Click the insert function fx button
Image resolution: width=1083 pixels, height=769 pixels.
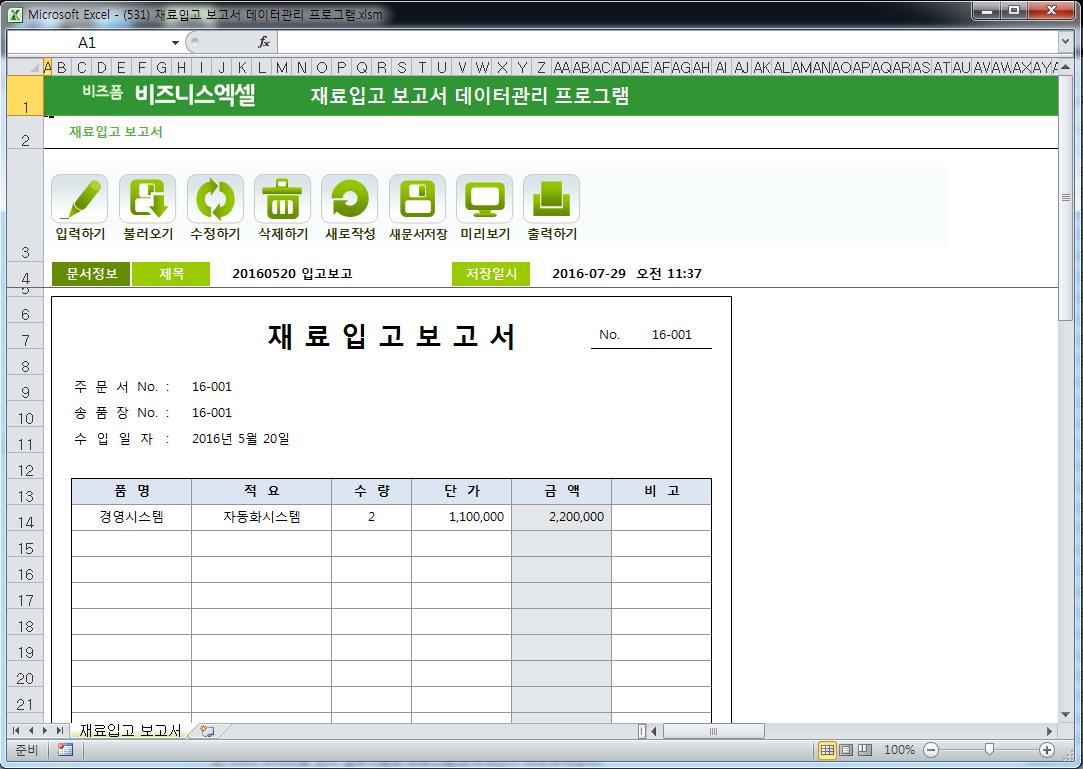[x=264, y=43]
